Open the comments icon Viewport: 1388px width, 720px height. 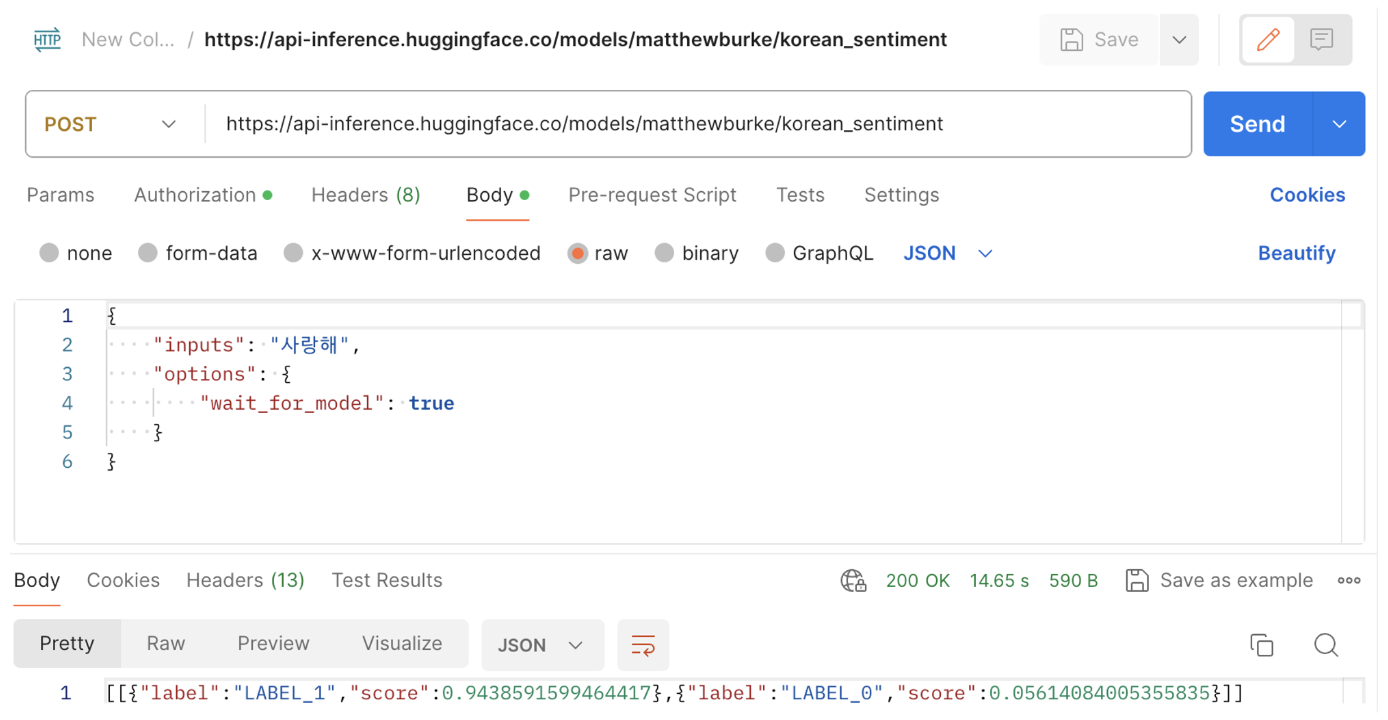1322,40
